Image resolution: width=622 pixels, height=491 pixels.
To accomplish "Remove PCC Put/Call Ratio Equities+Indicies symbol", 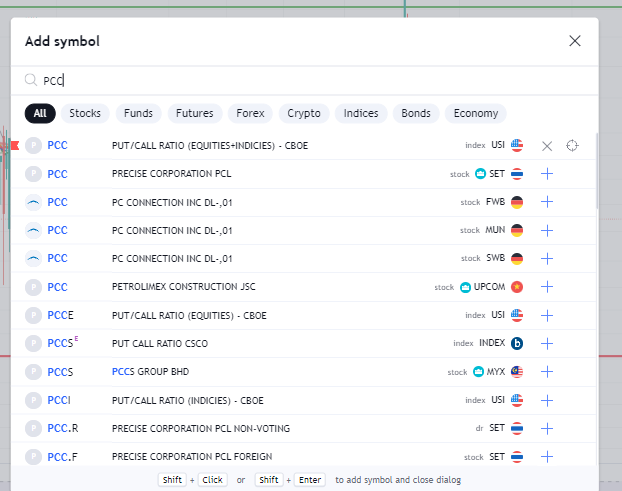I will [547, 146].
